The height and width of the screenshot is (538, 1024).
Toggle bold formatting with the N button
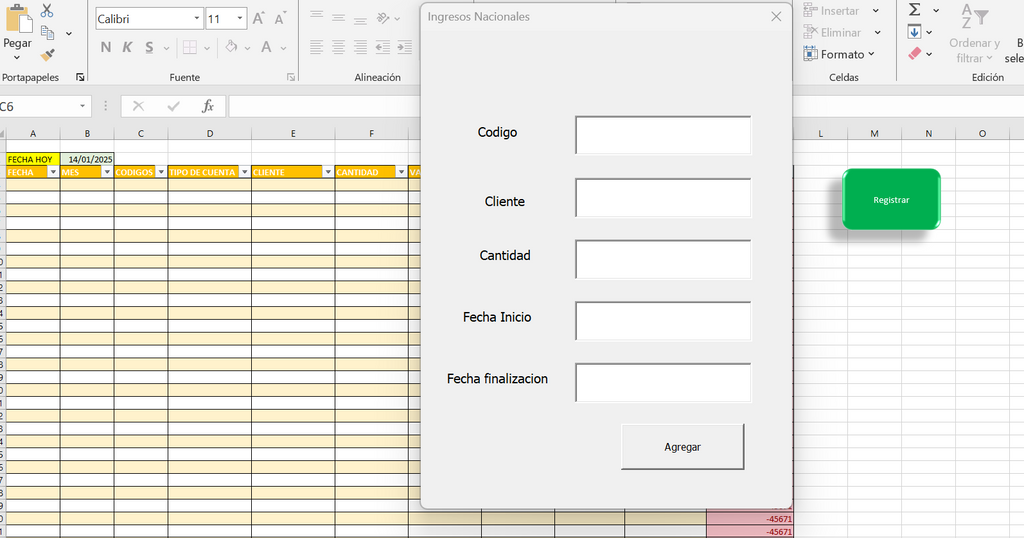tap(106, 47)
